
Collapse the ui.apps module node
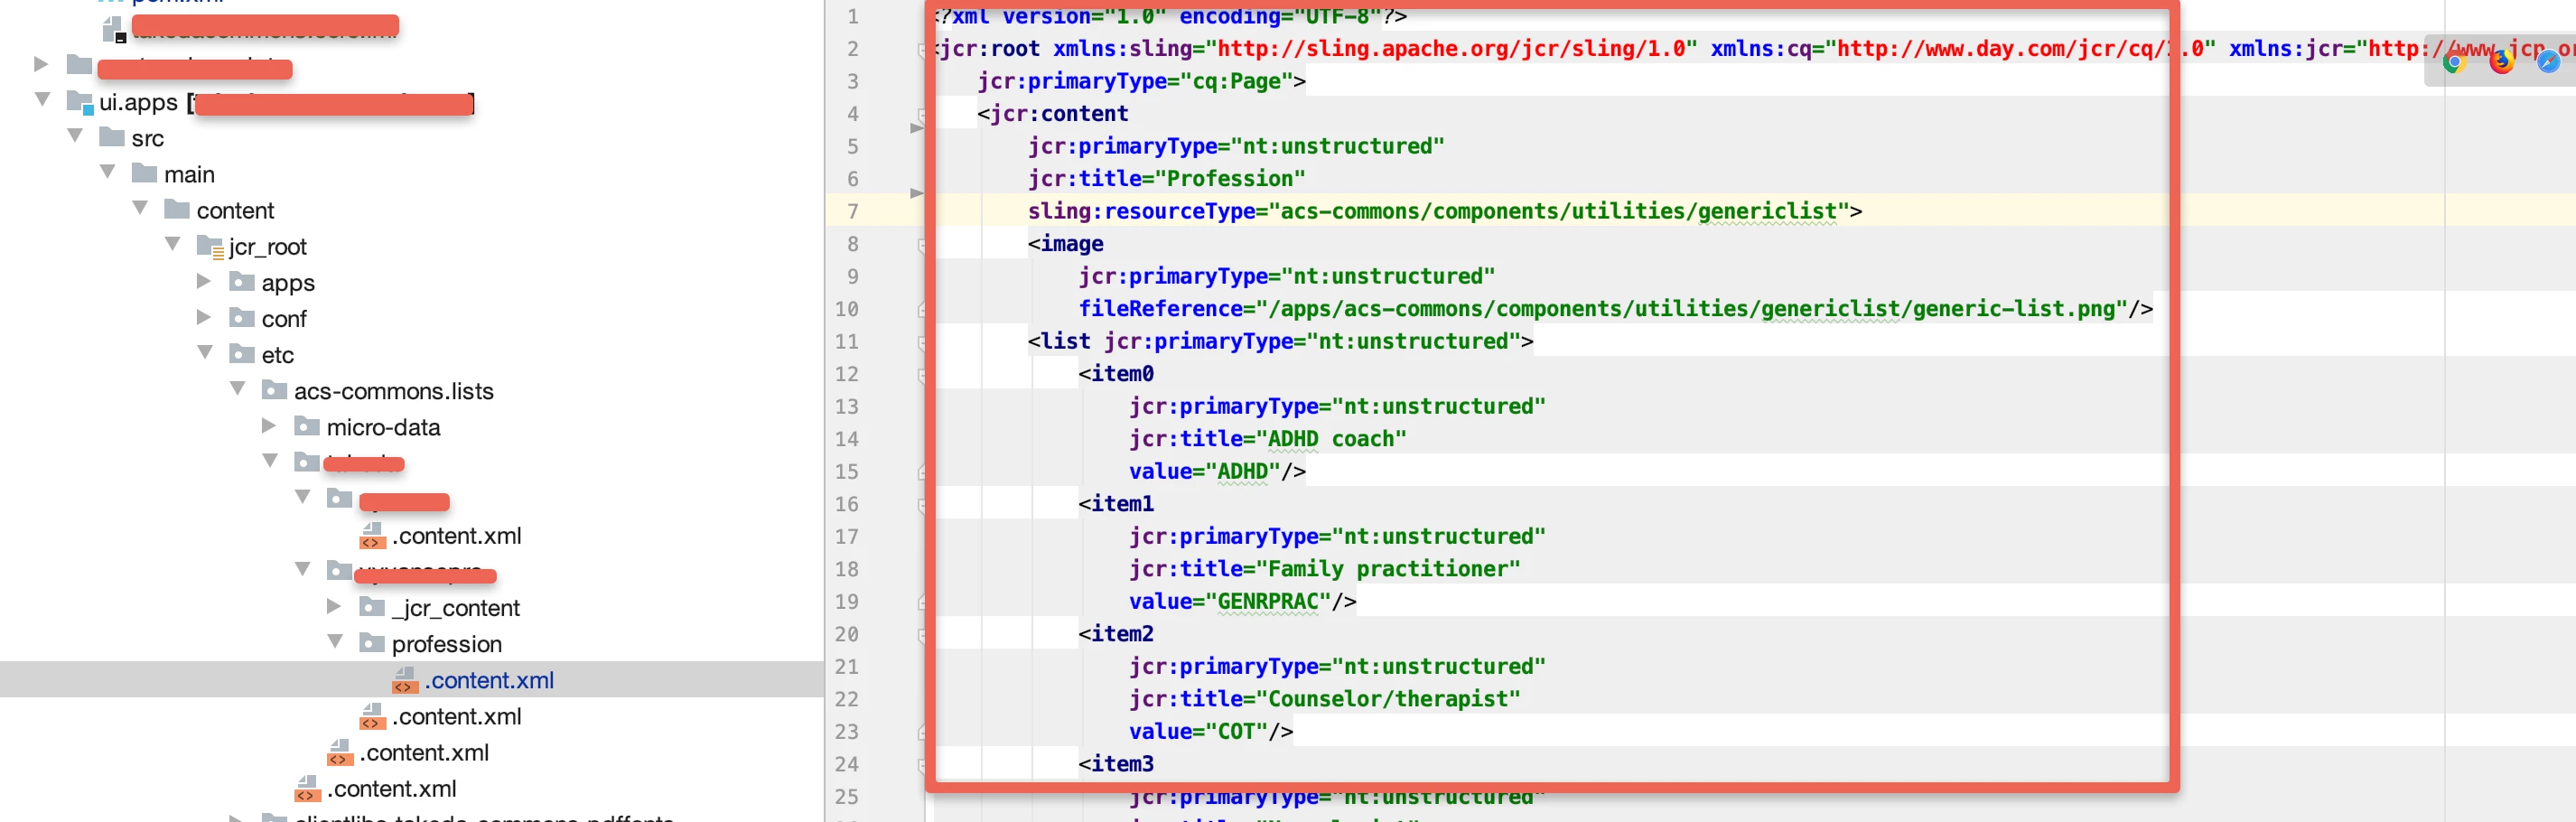click(43, 99)
